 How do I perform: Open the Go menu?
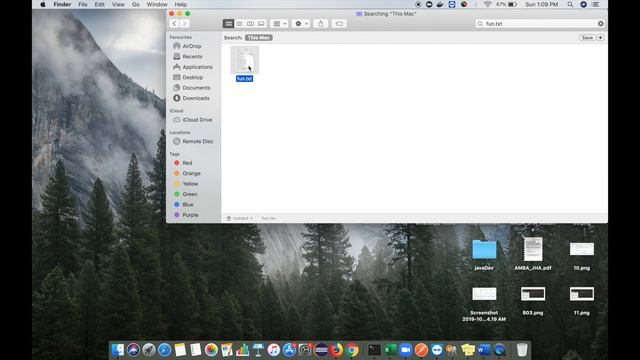point(136,4)
